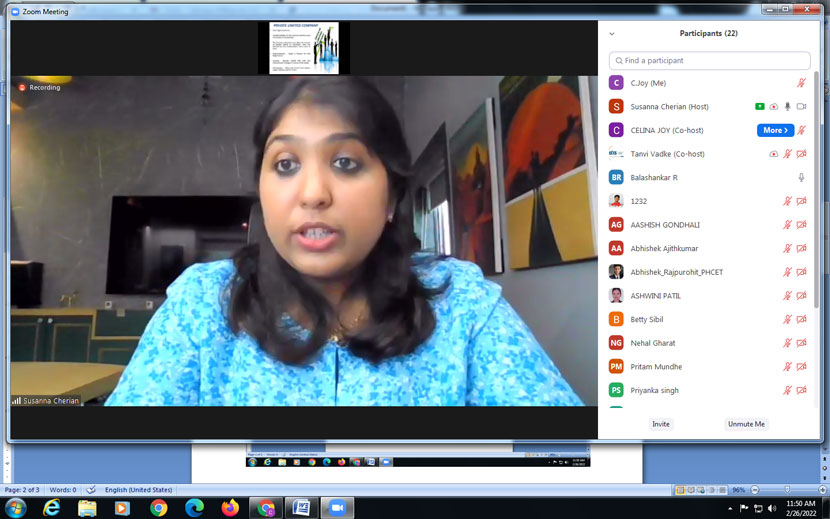The image size is (830, 519).
Task: Switch to Microsoft Word in the taskbar
Action: (x=302, y=508)
